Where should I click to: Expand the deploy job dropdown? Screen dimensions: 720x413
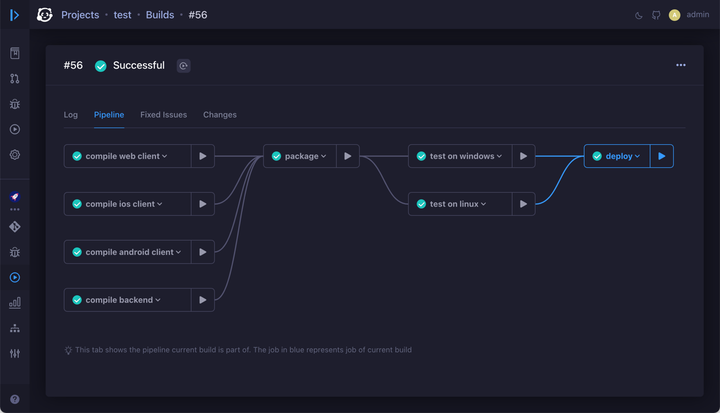[637, 156]
